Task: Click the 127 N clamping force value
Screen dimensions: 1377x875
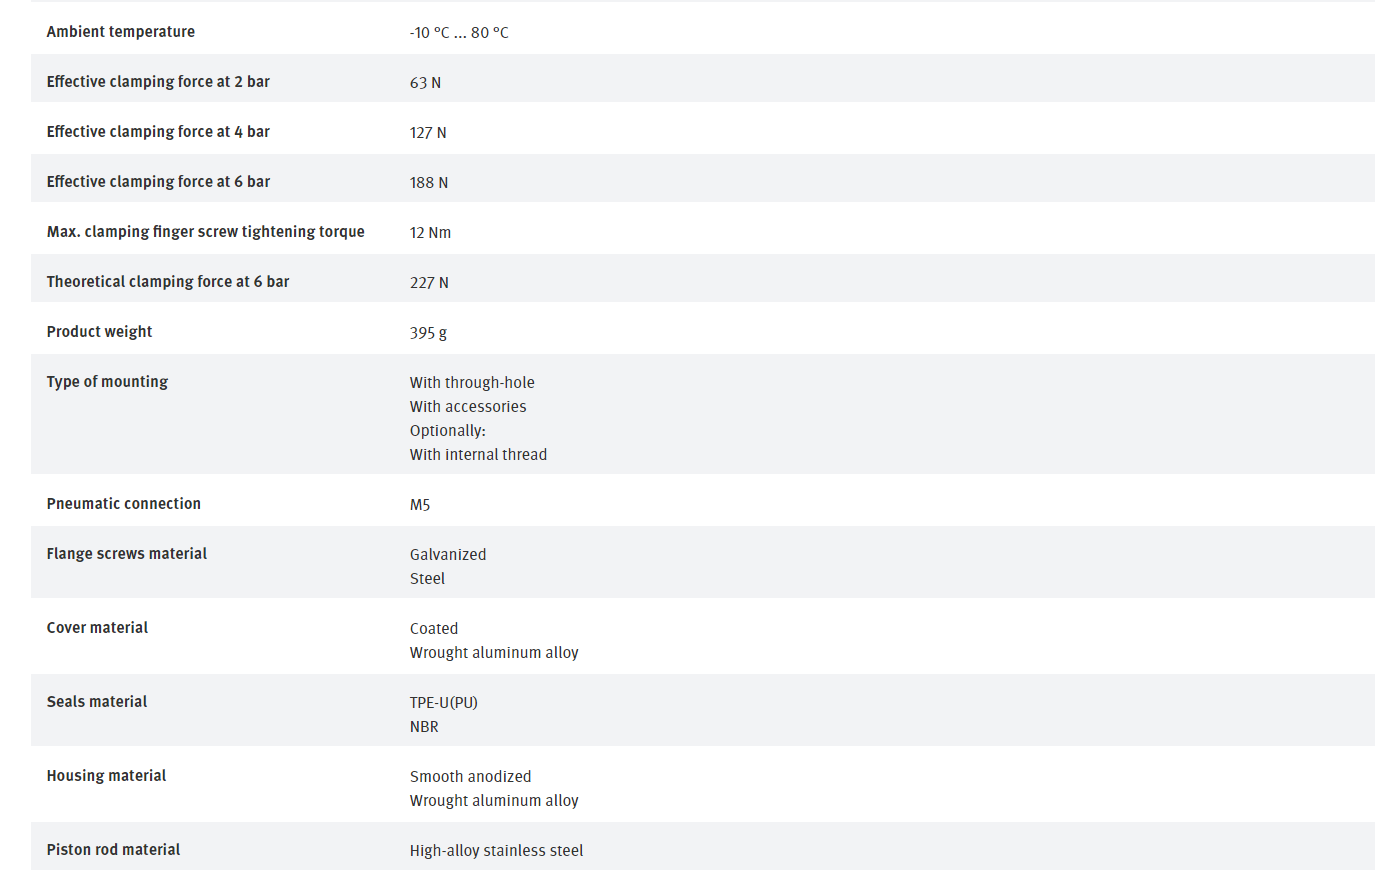Action: tap(428, 133)
